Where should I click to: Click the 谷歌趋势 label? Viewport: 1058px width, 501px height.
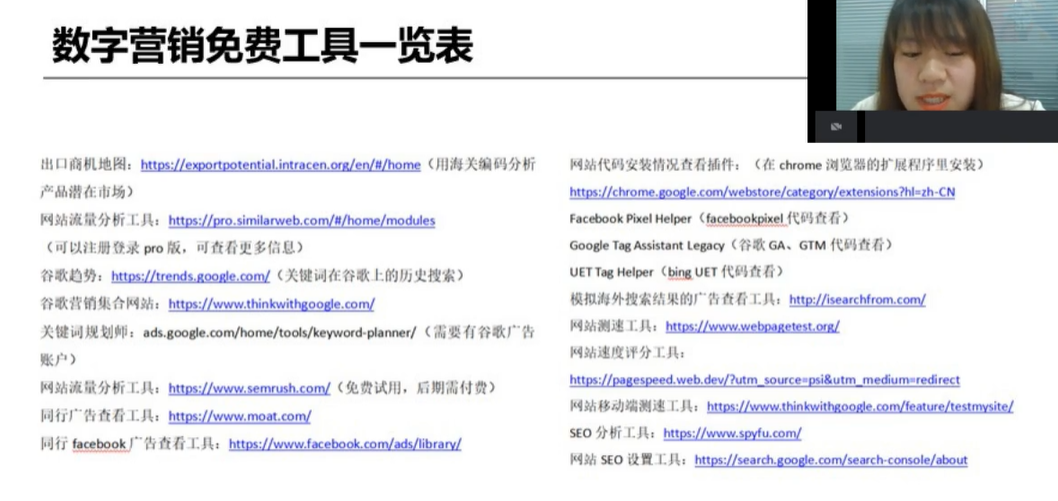71,276
